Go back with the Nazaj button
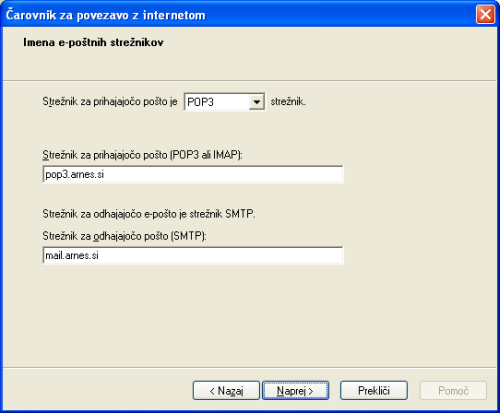The height and width of the screenshot is (413, 500). click(x=226, y=390)
